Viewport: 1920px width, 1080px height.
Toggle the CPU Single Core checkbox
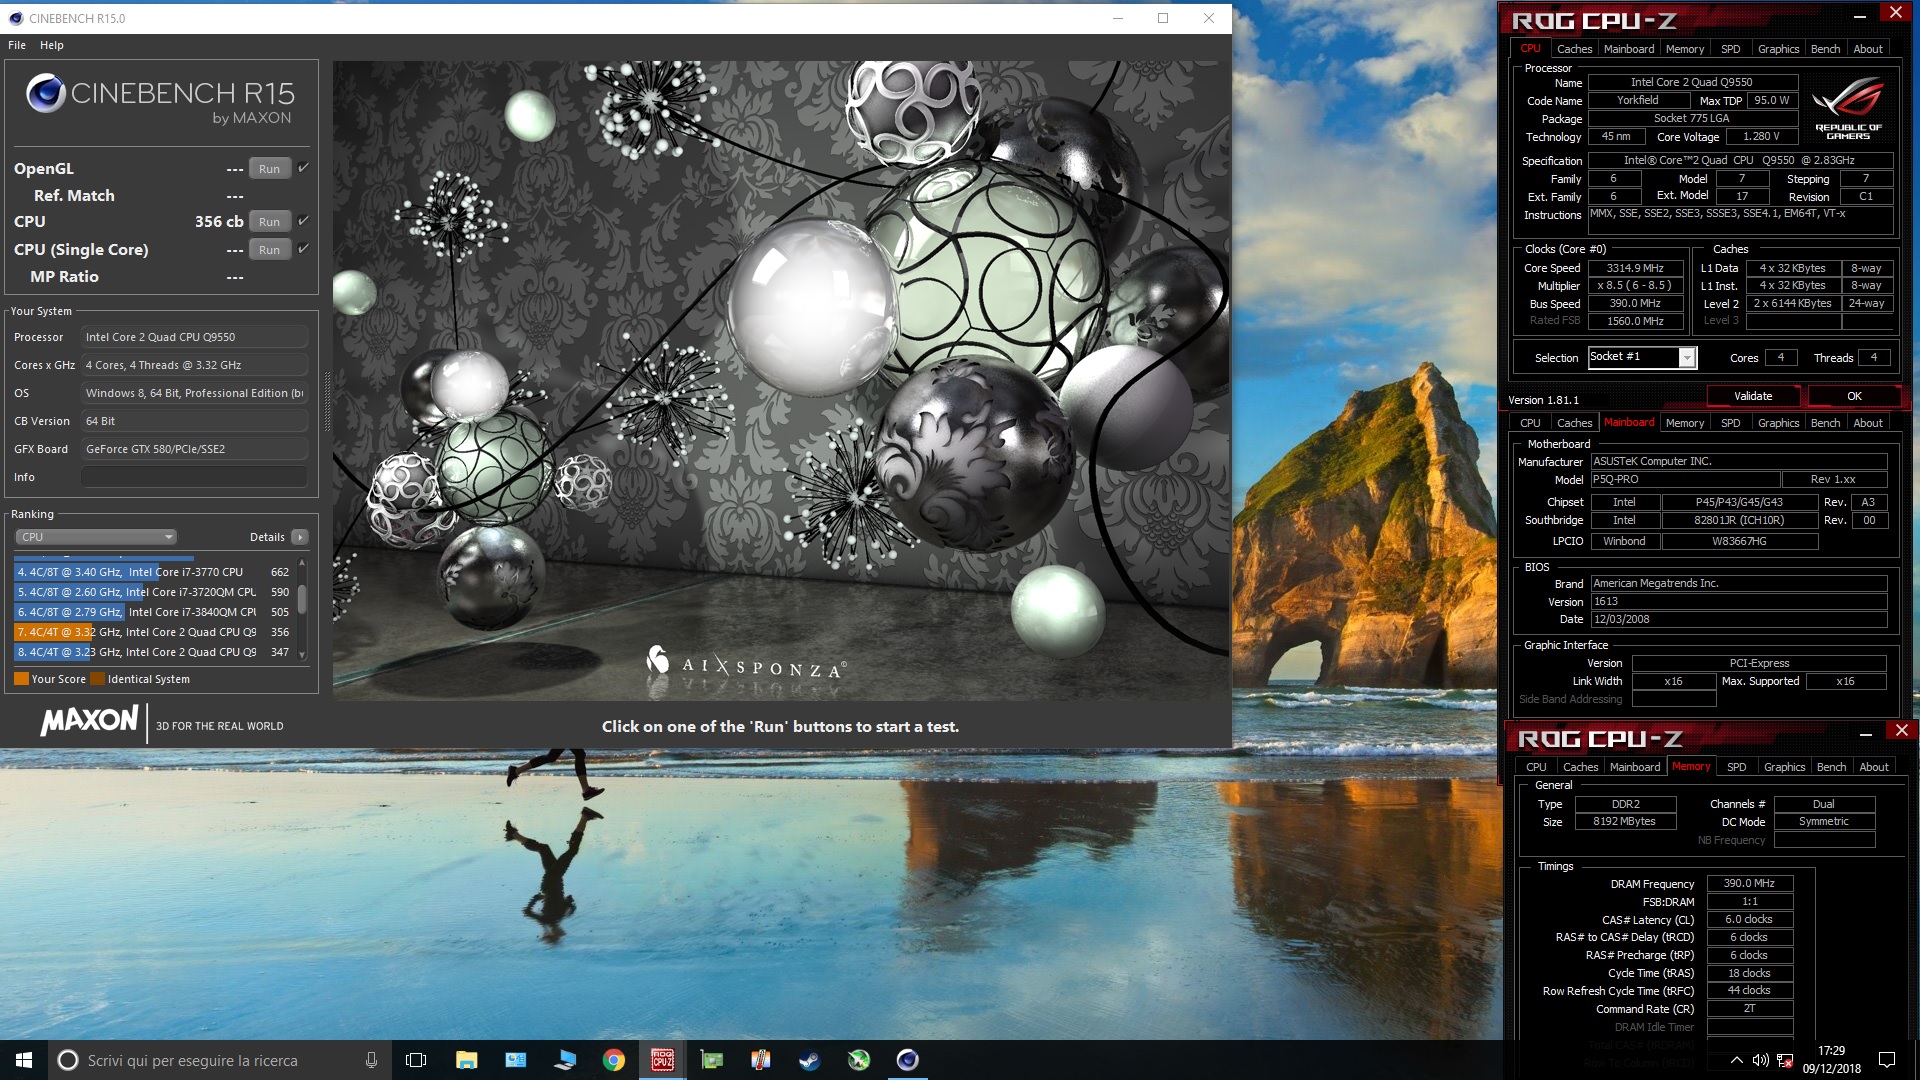303,249
